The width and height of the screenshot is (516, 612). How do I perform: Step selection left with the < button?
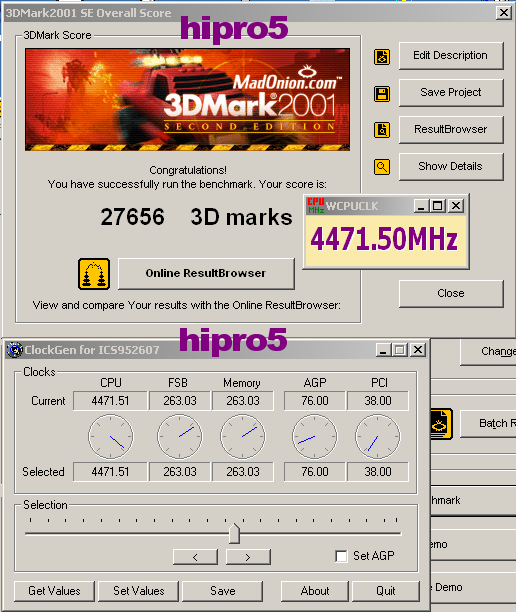tap(195, 557)
